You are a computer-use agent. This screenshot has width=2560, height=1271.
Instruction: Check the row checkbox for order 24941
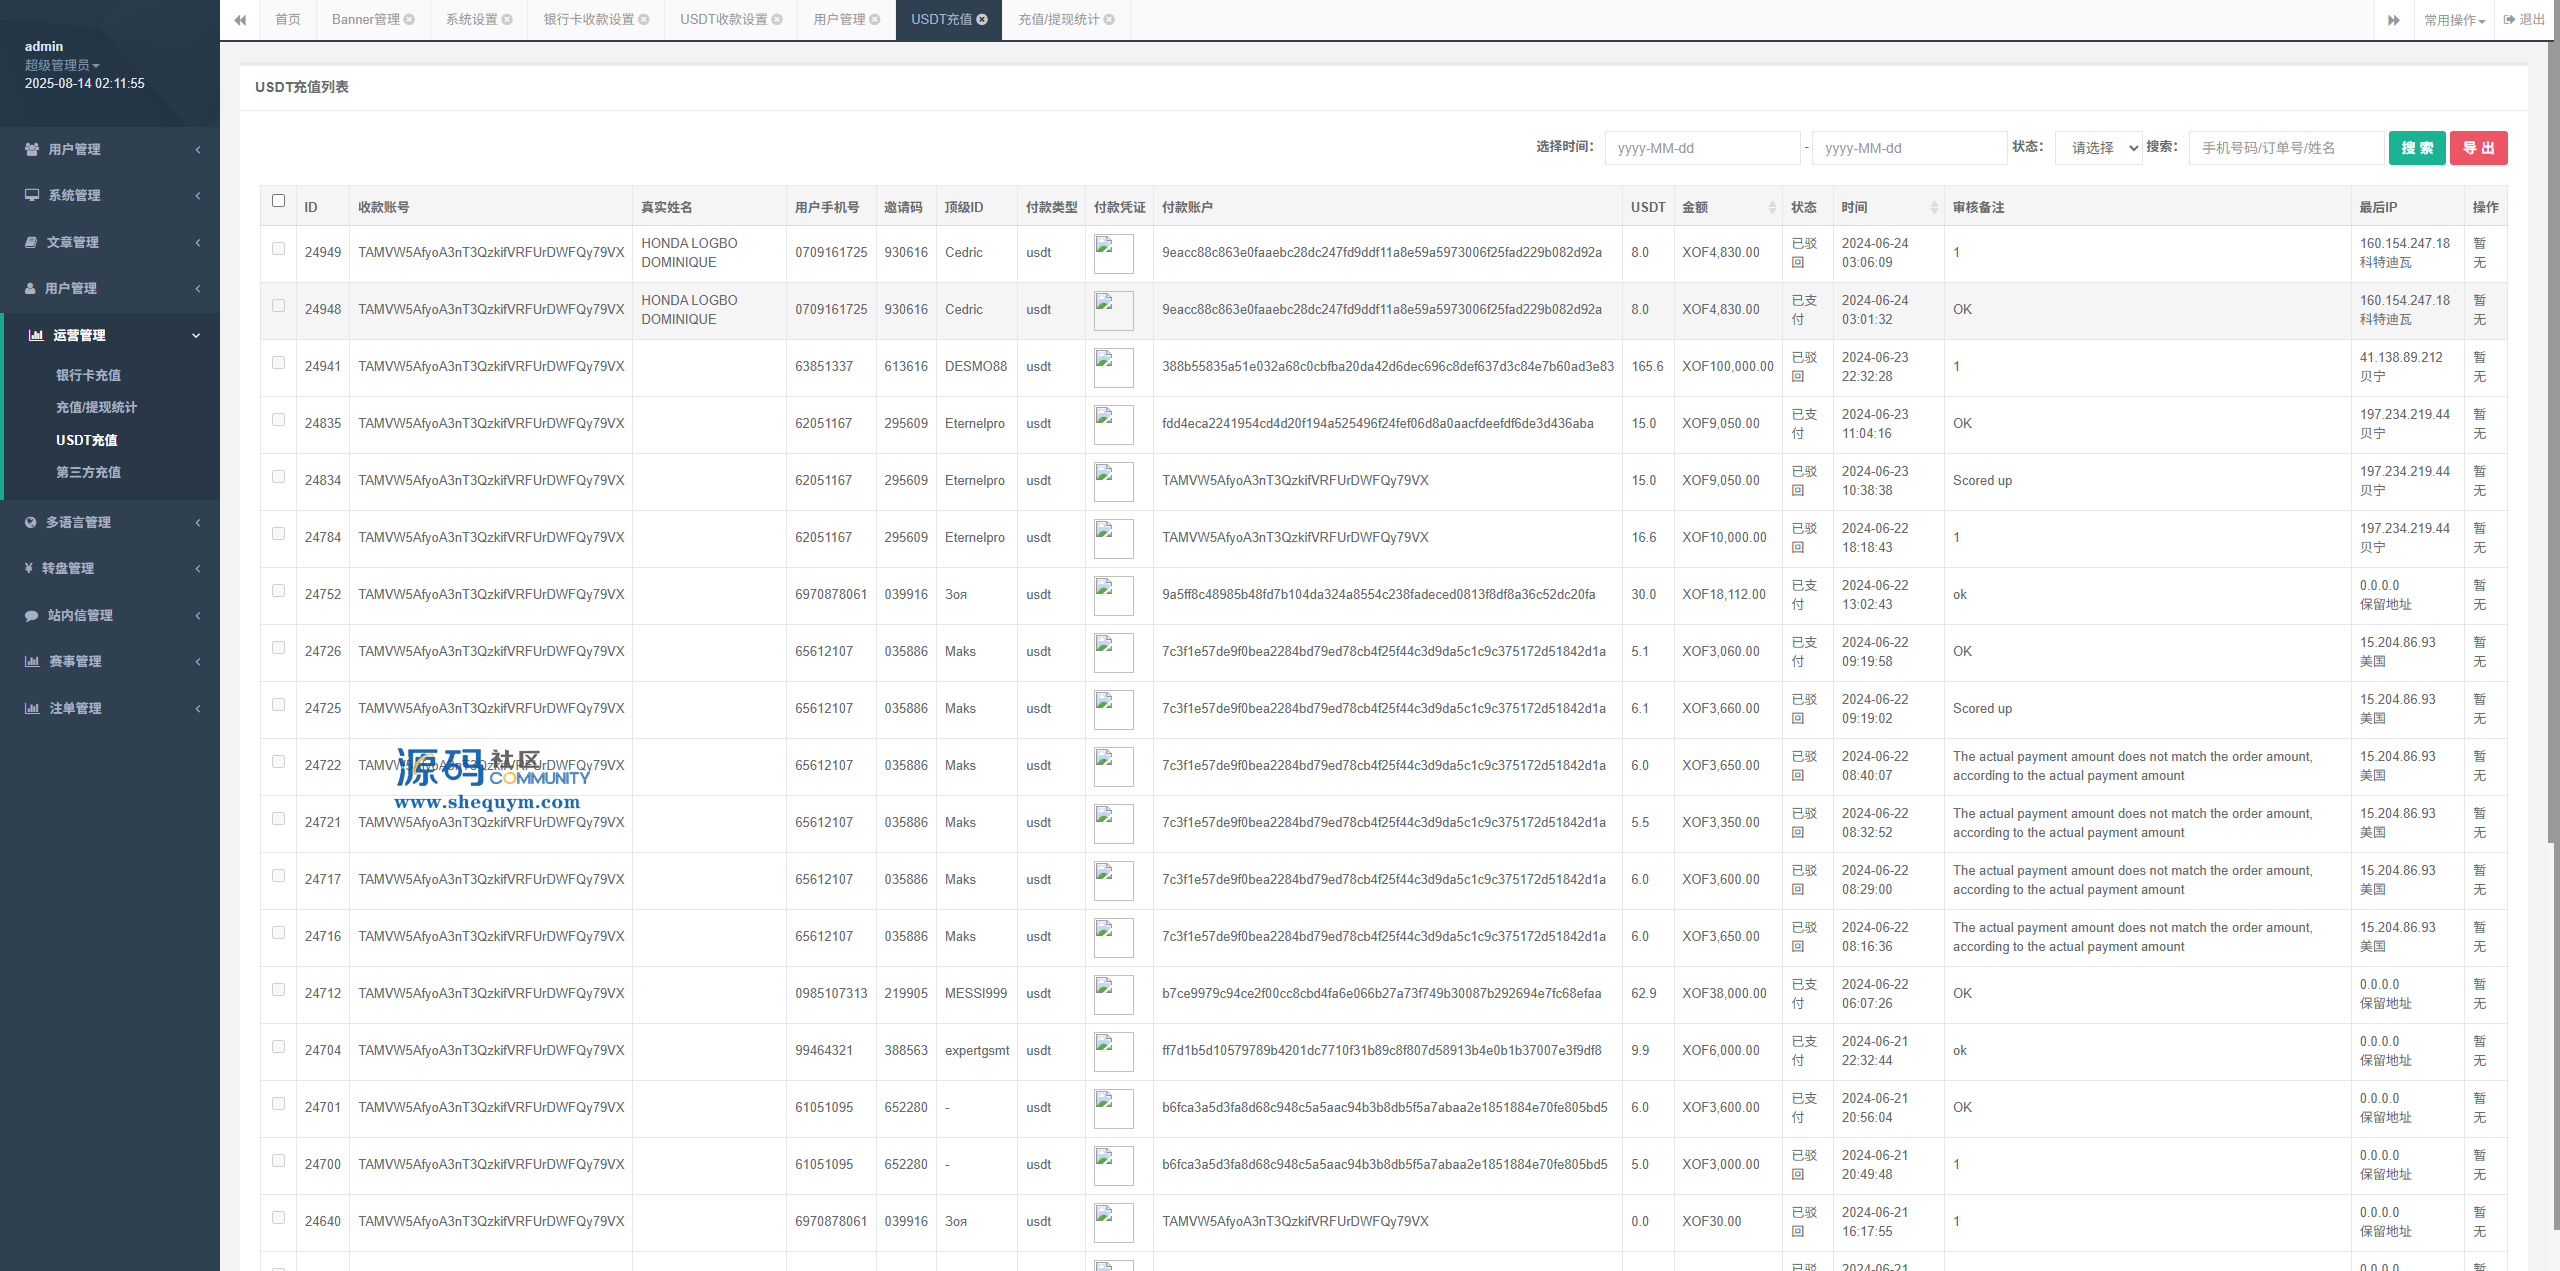[278, 363]
